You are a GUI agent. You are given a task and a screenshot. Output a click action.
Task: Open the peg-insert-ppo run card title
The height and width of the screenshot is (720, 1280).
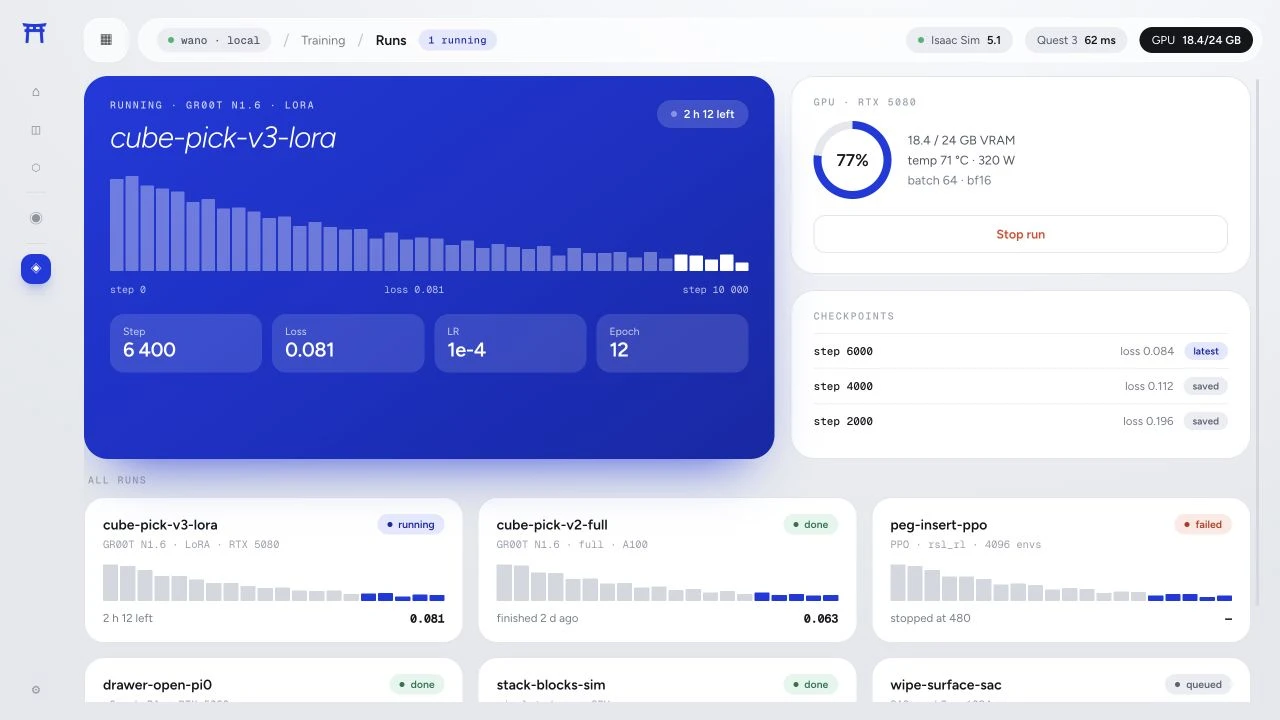[939, 525]
